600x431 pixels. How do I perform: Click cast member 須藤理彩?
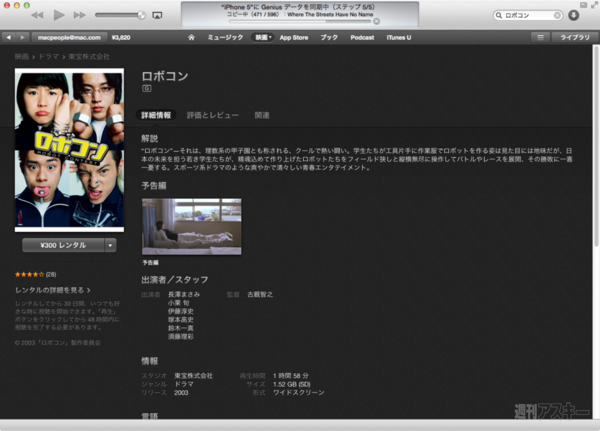(x=181, y=336)
